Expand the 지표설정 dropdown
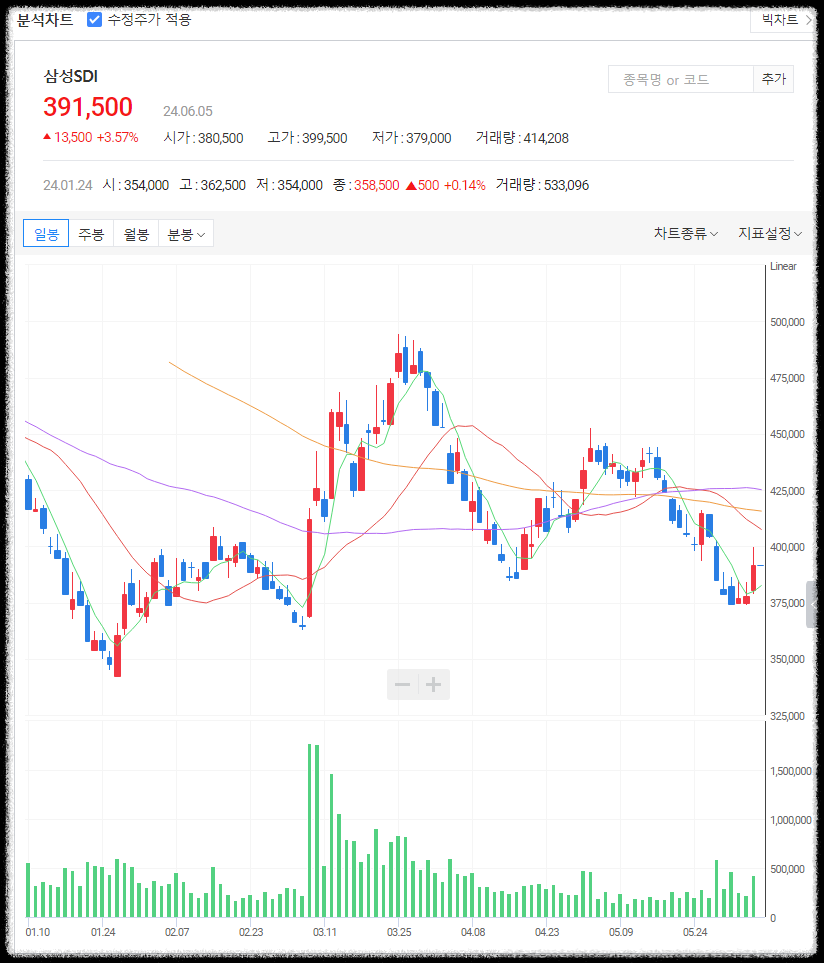824x963 pixels. tap(769, 233)
